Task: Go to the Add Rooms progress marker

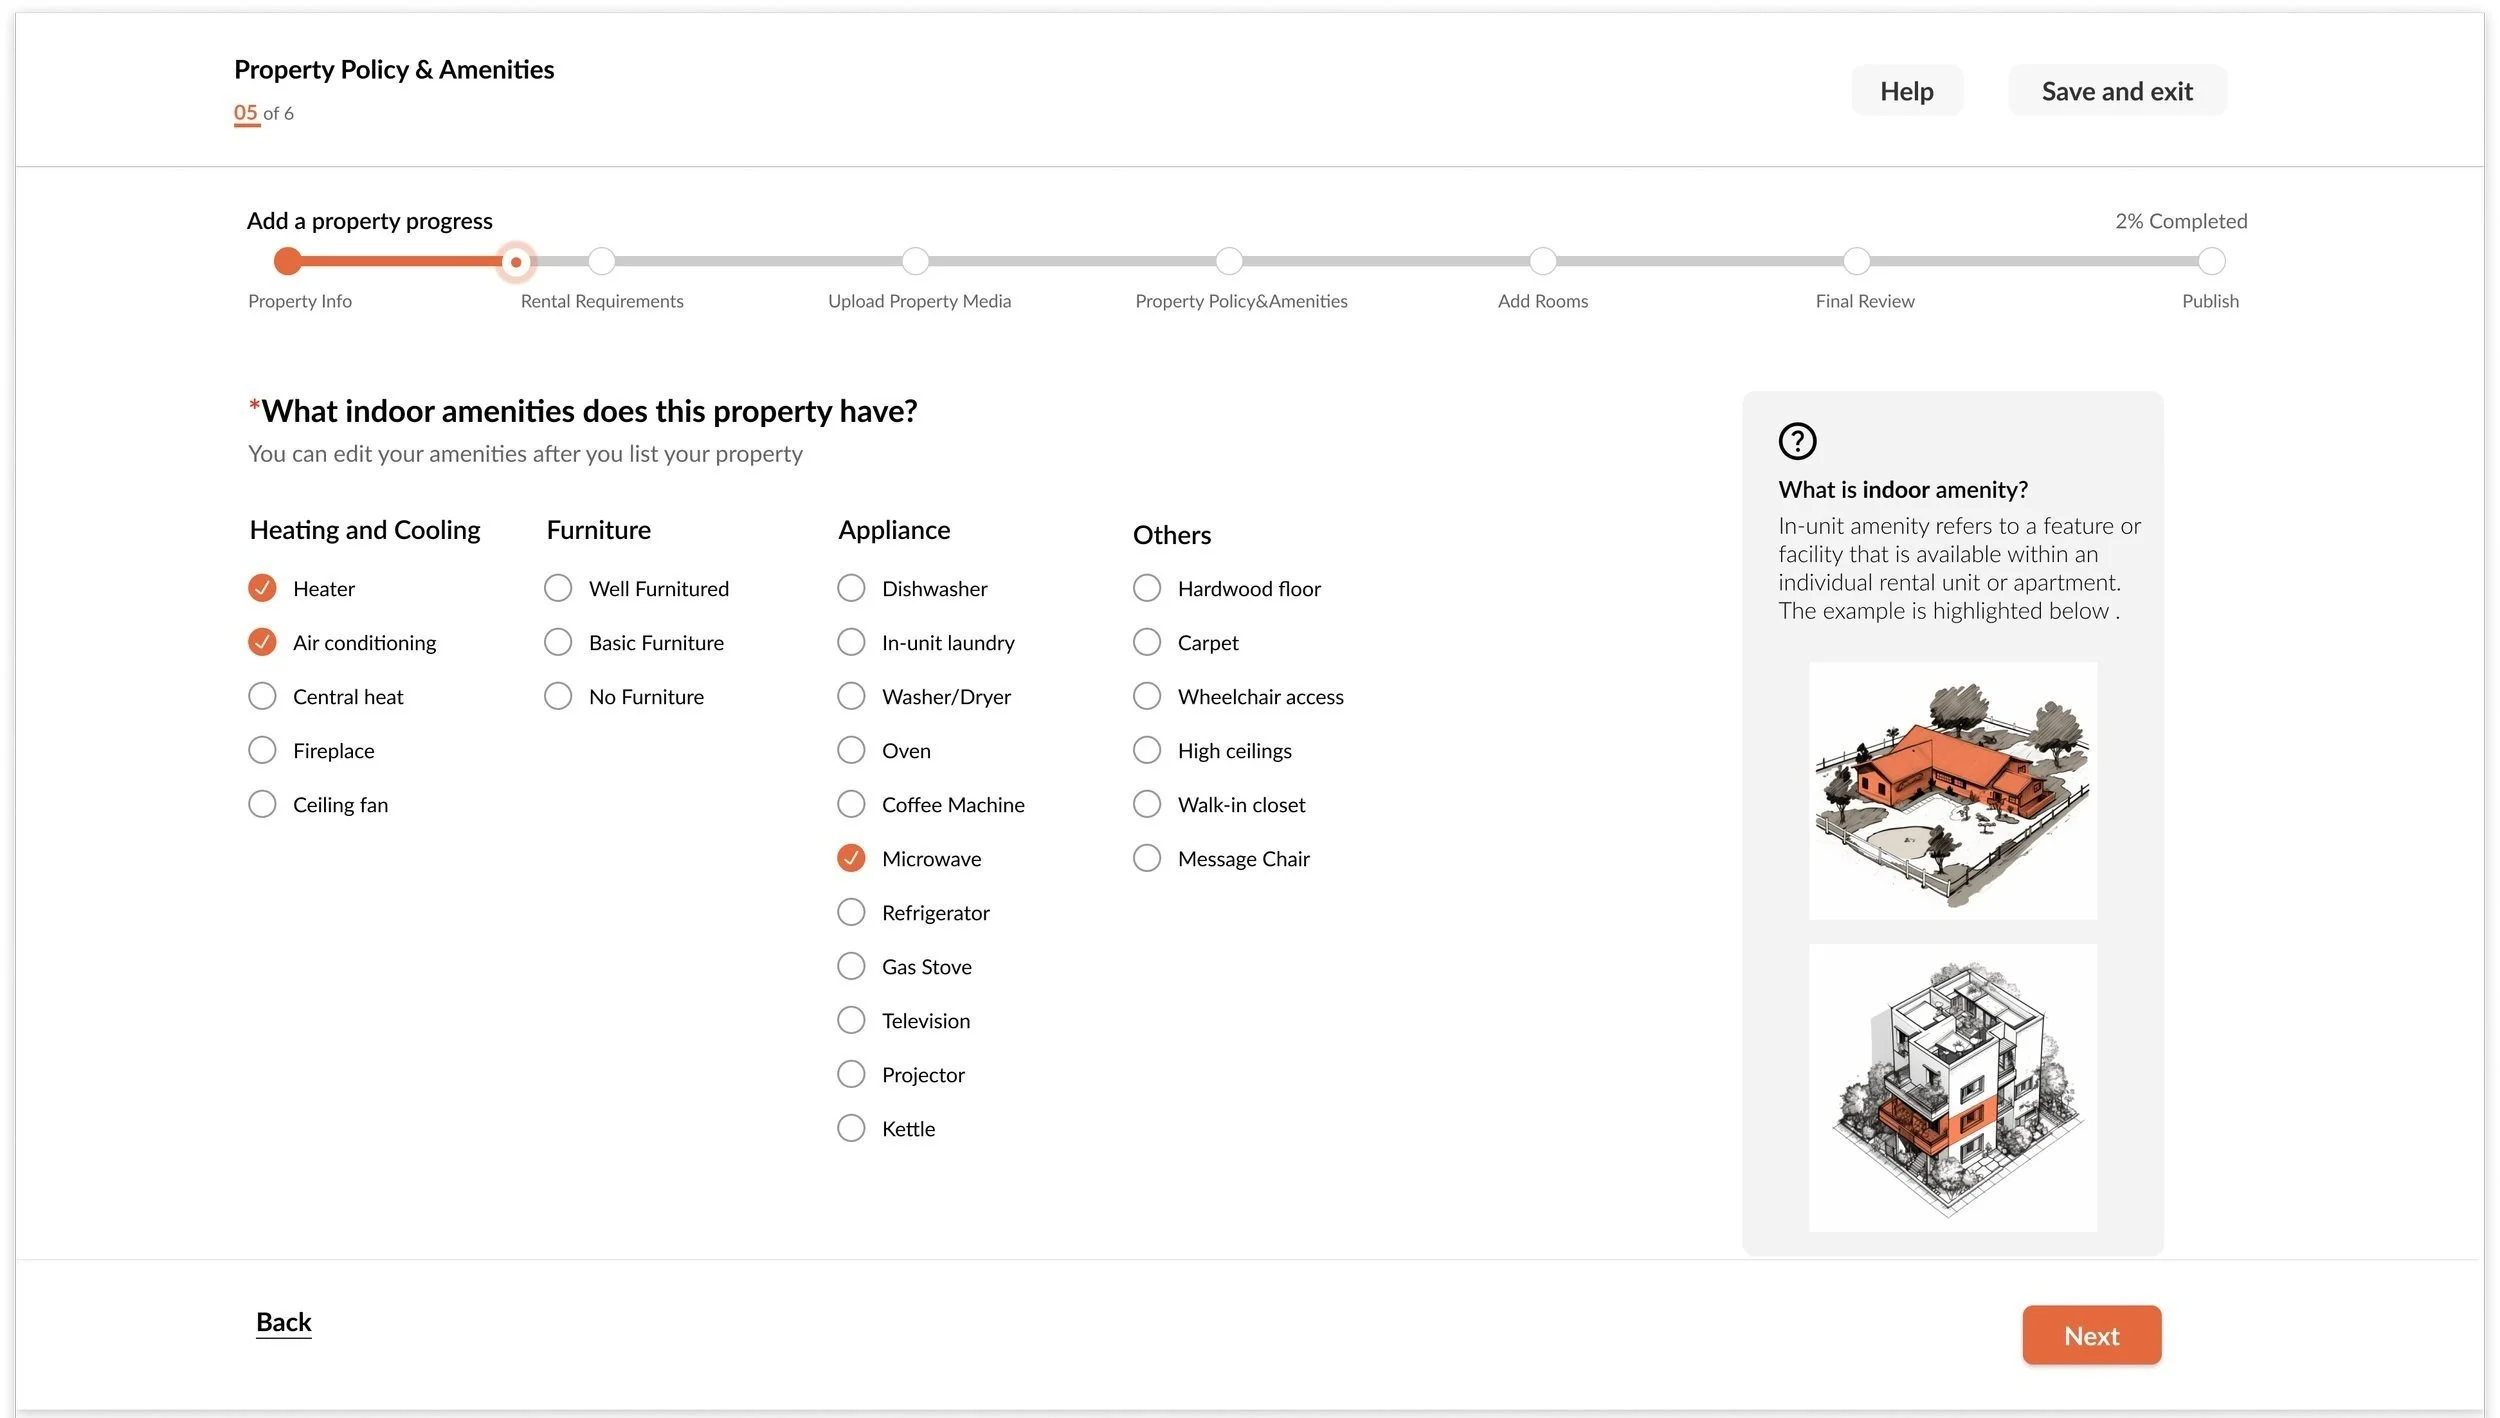Action: coord(1542,261)
